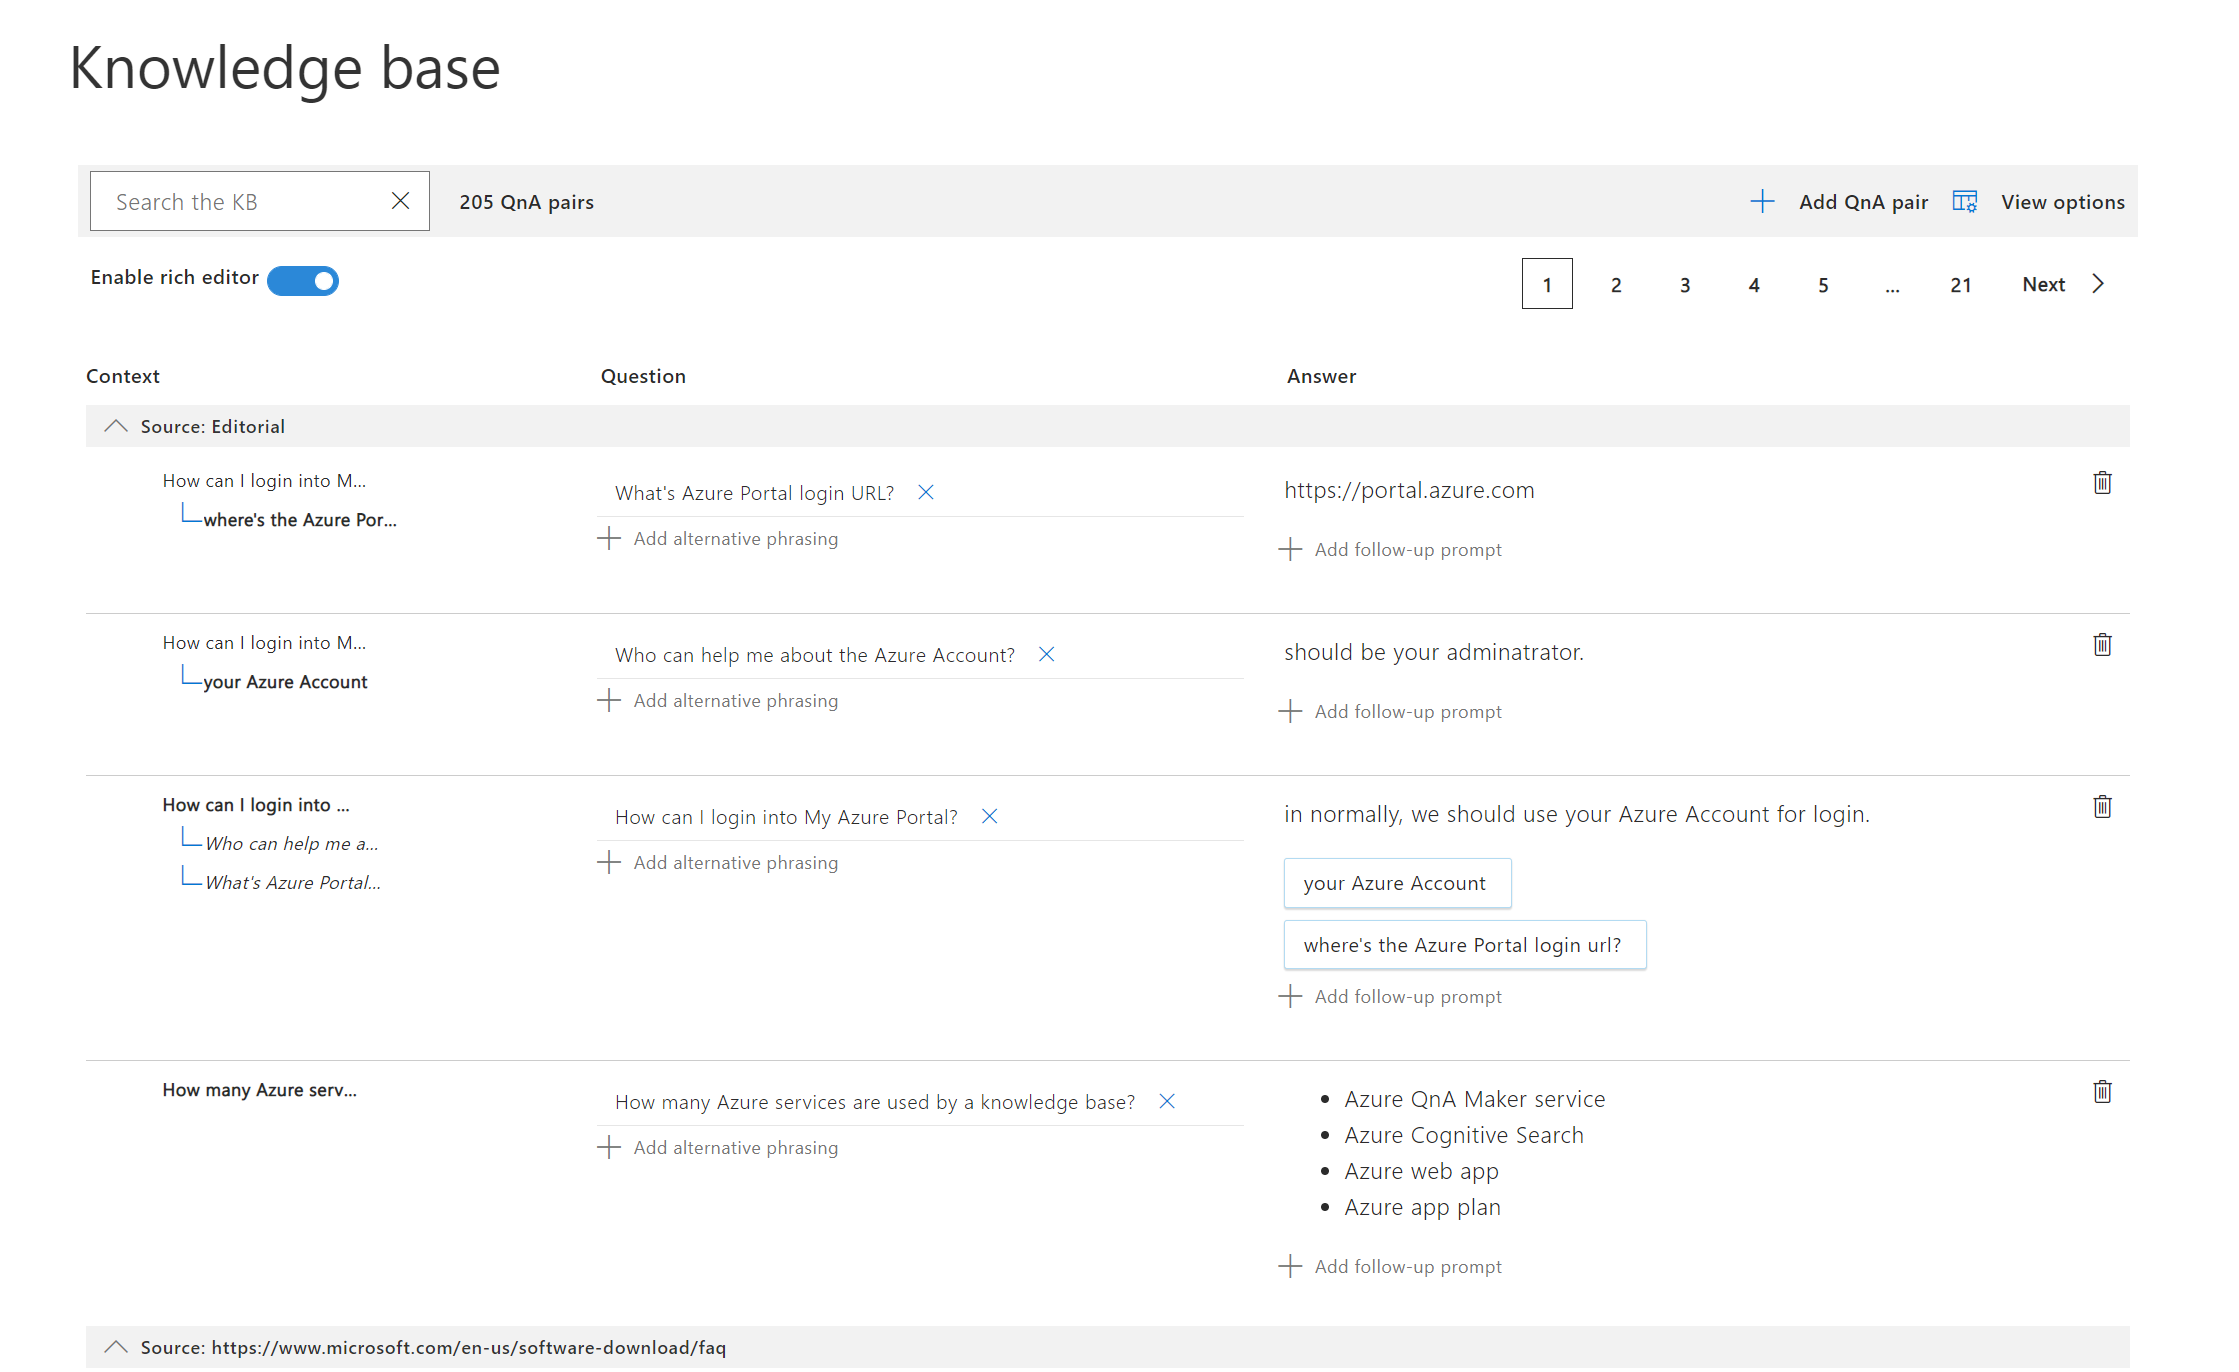Delete the Azure services knowledge base pair
The height and width of the screenshot is (1372, 2239).
2102,1092
